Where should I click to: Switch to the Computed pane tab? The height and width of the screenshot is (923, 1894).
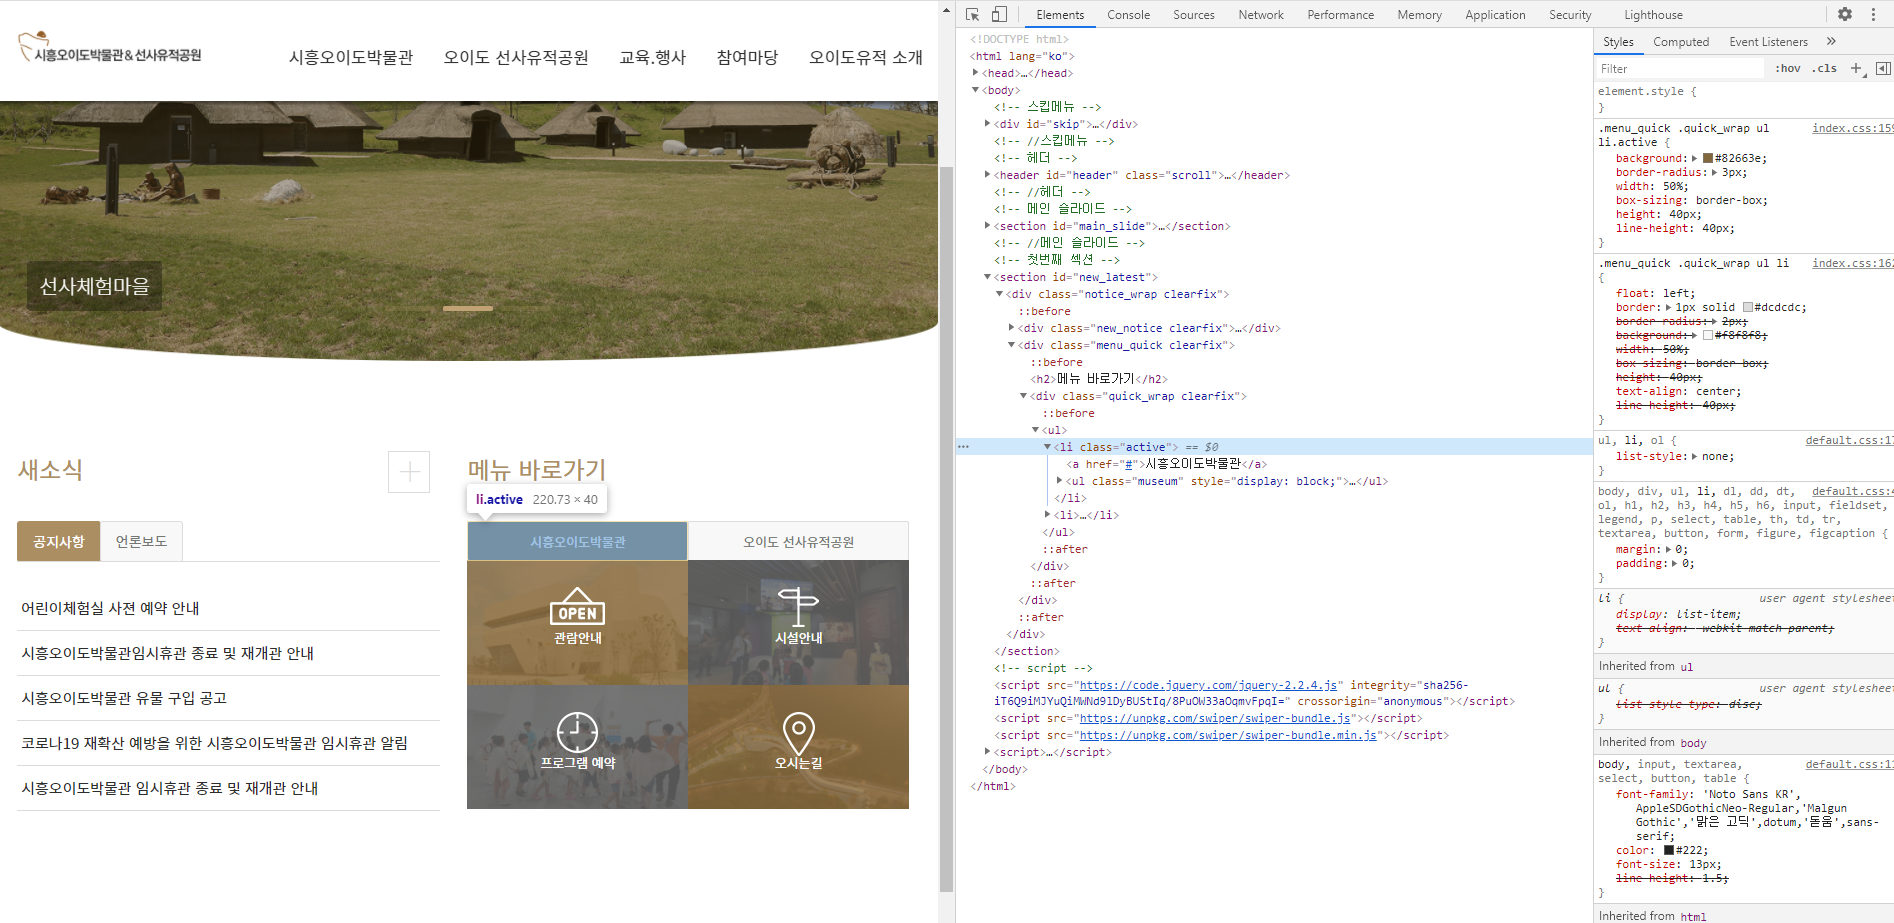pyautogui.click(x=1681, y=42)
